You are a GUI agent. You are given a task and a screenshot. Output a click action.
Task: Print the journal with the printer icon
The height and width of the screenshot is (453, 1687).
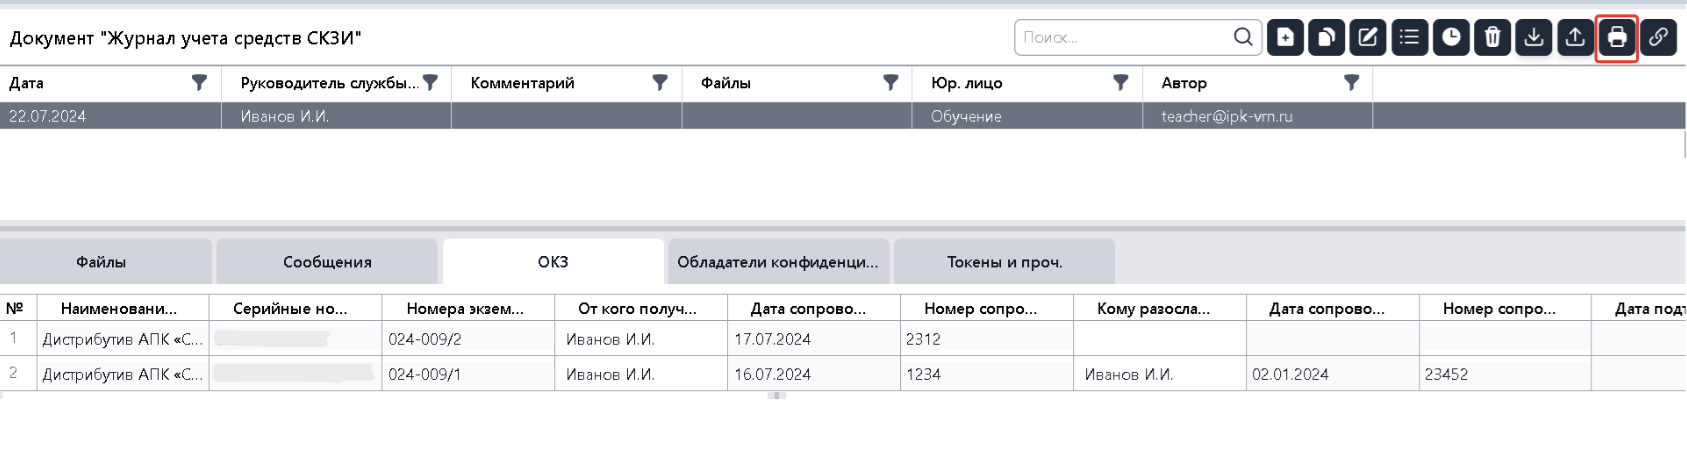pyautogui.click(x=1617, y=38)
